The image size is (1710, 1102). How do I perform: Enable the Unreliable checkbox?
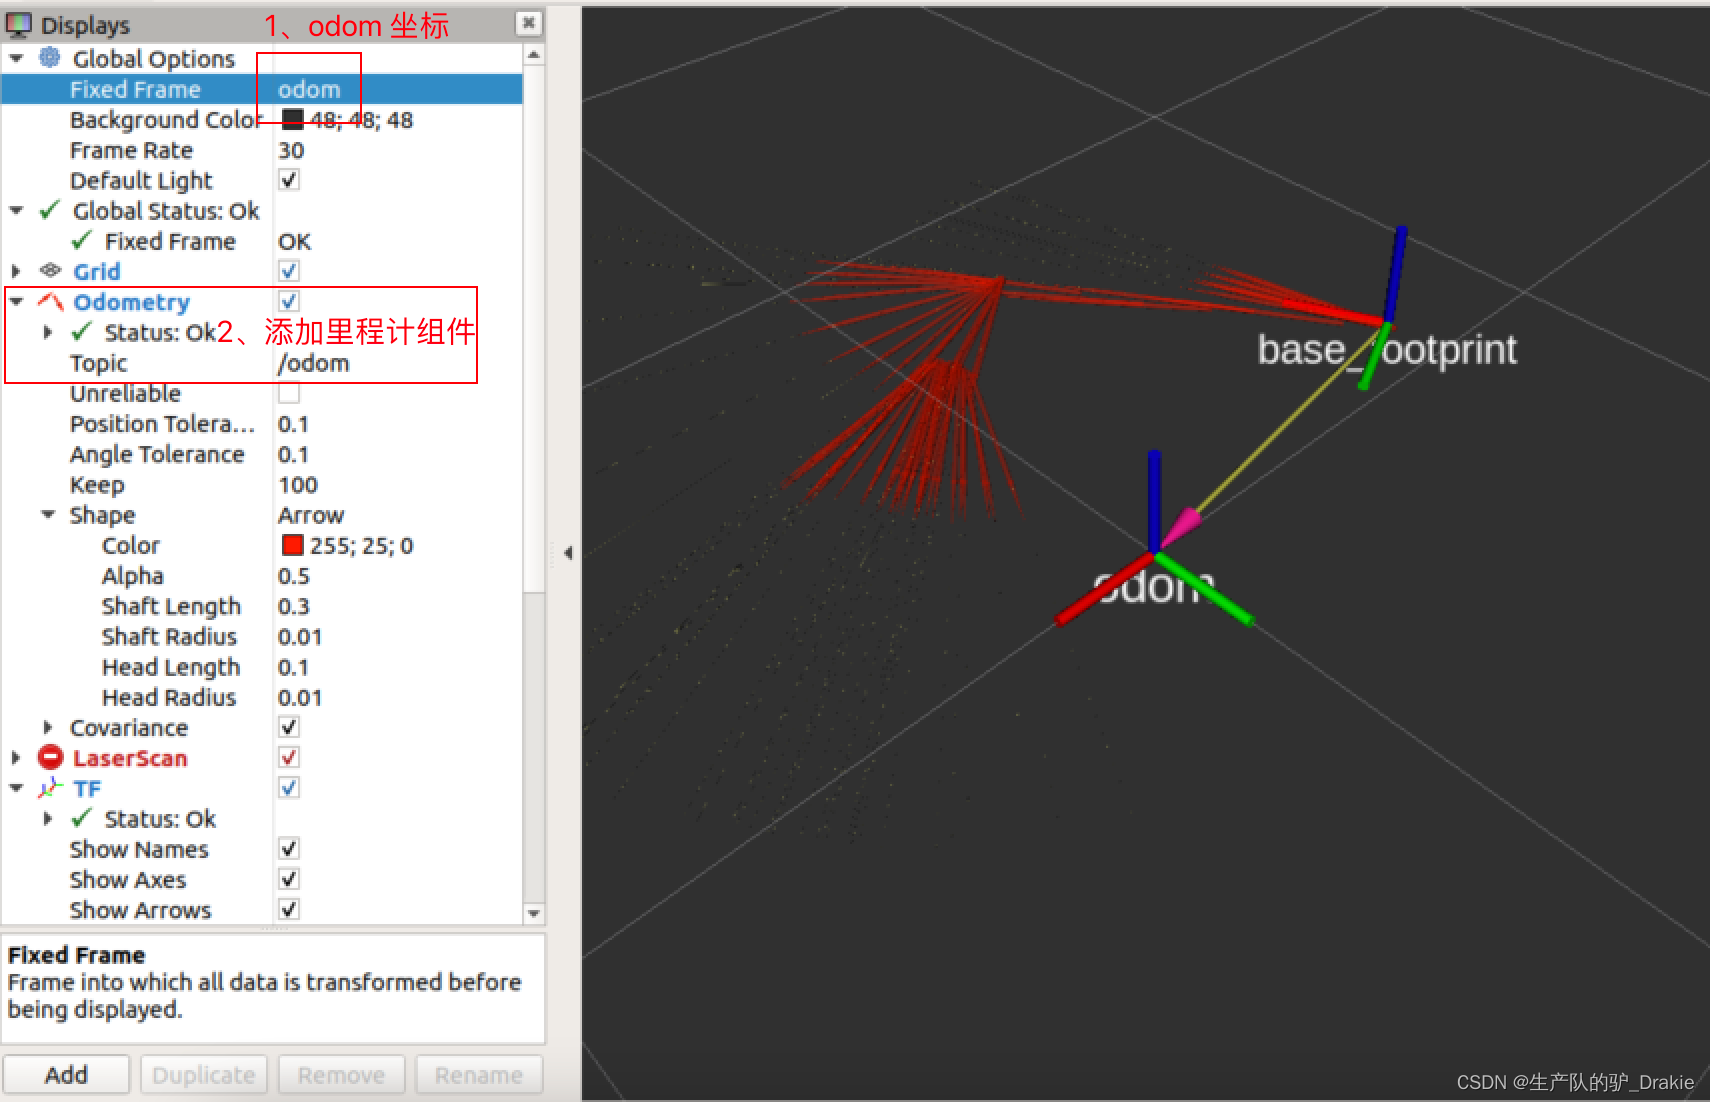(x=289, y=392)
